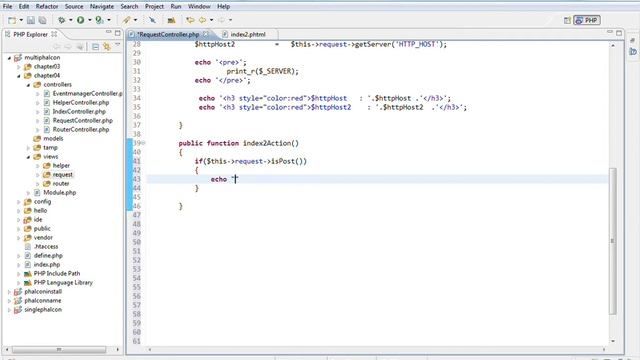Expand the temp folder

pyautogui.click(x=28, y=148)
